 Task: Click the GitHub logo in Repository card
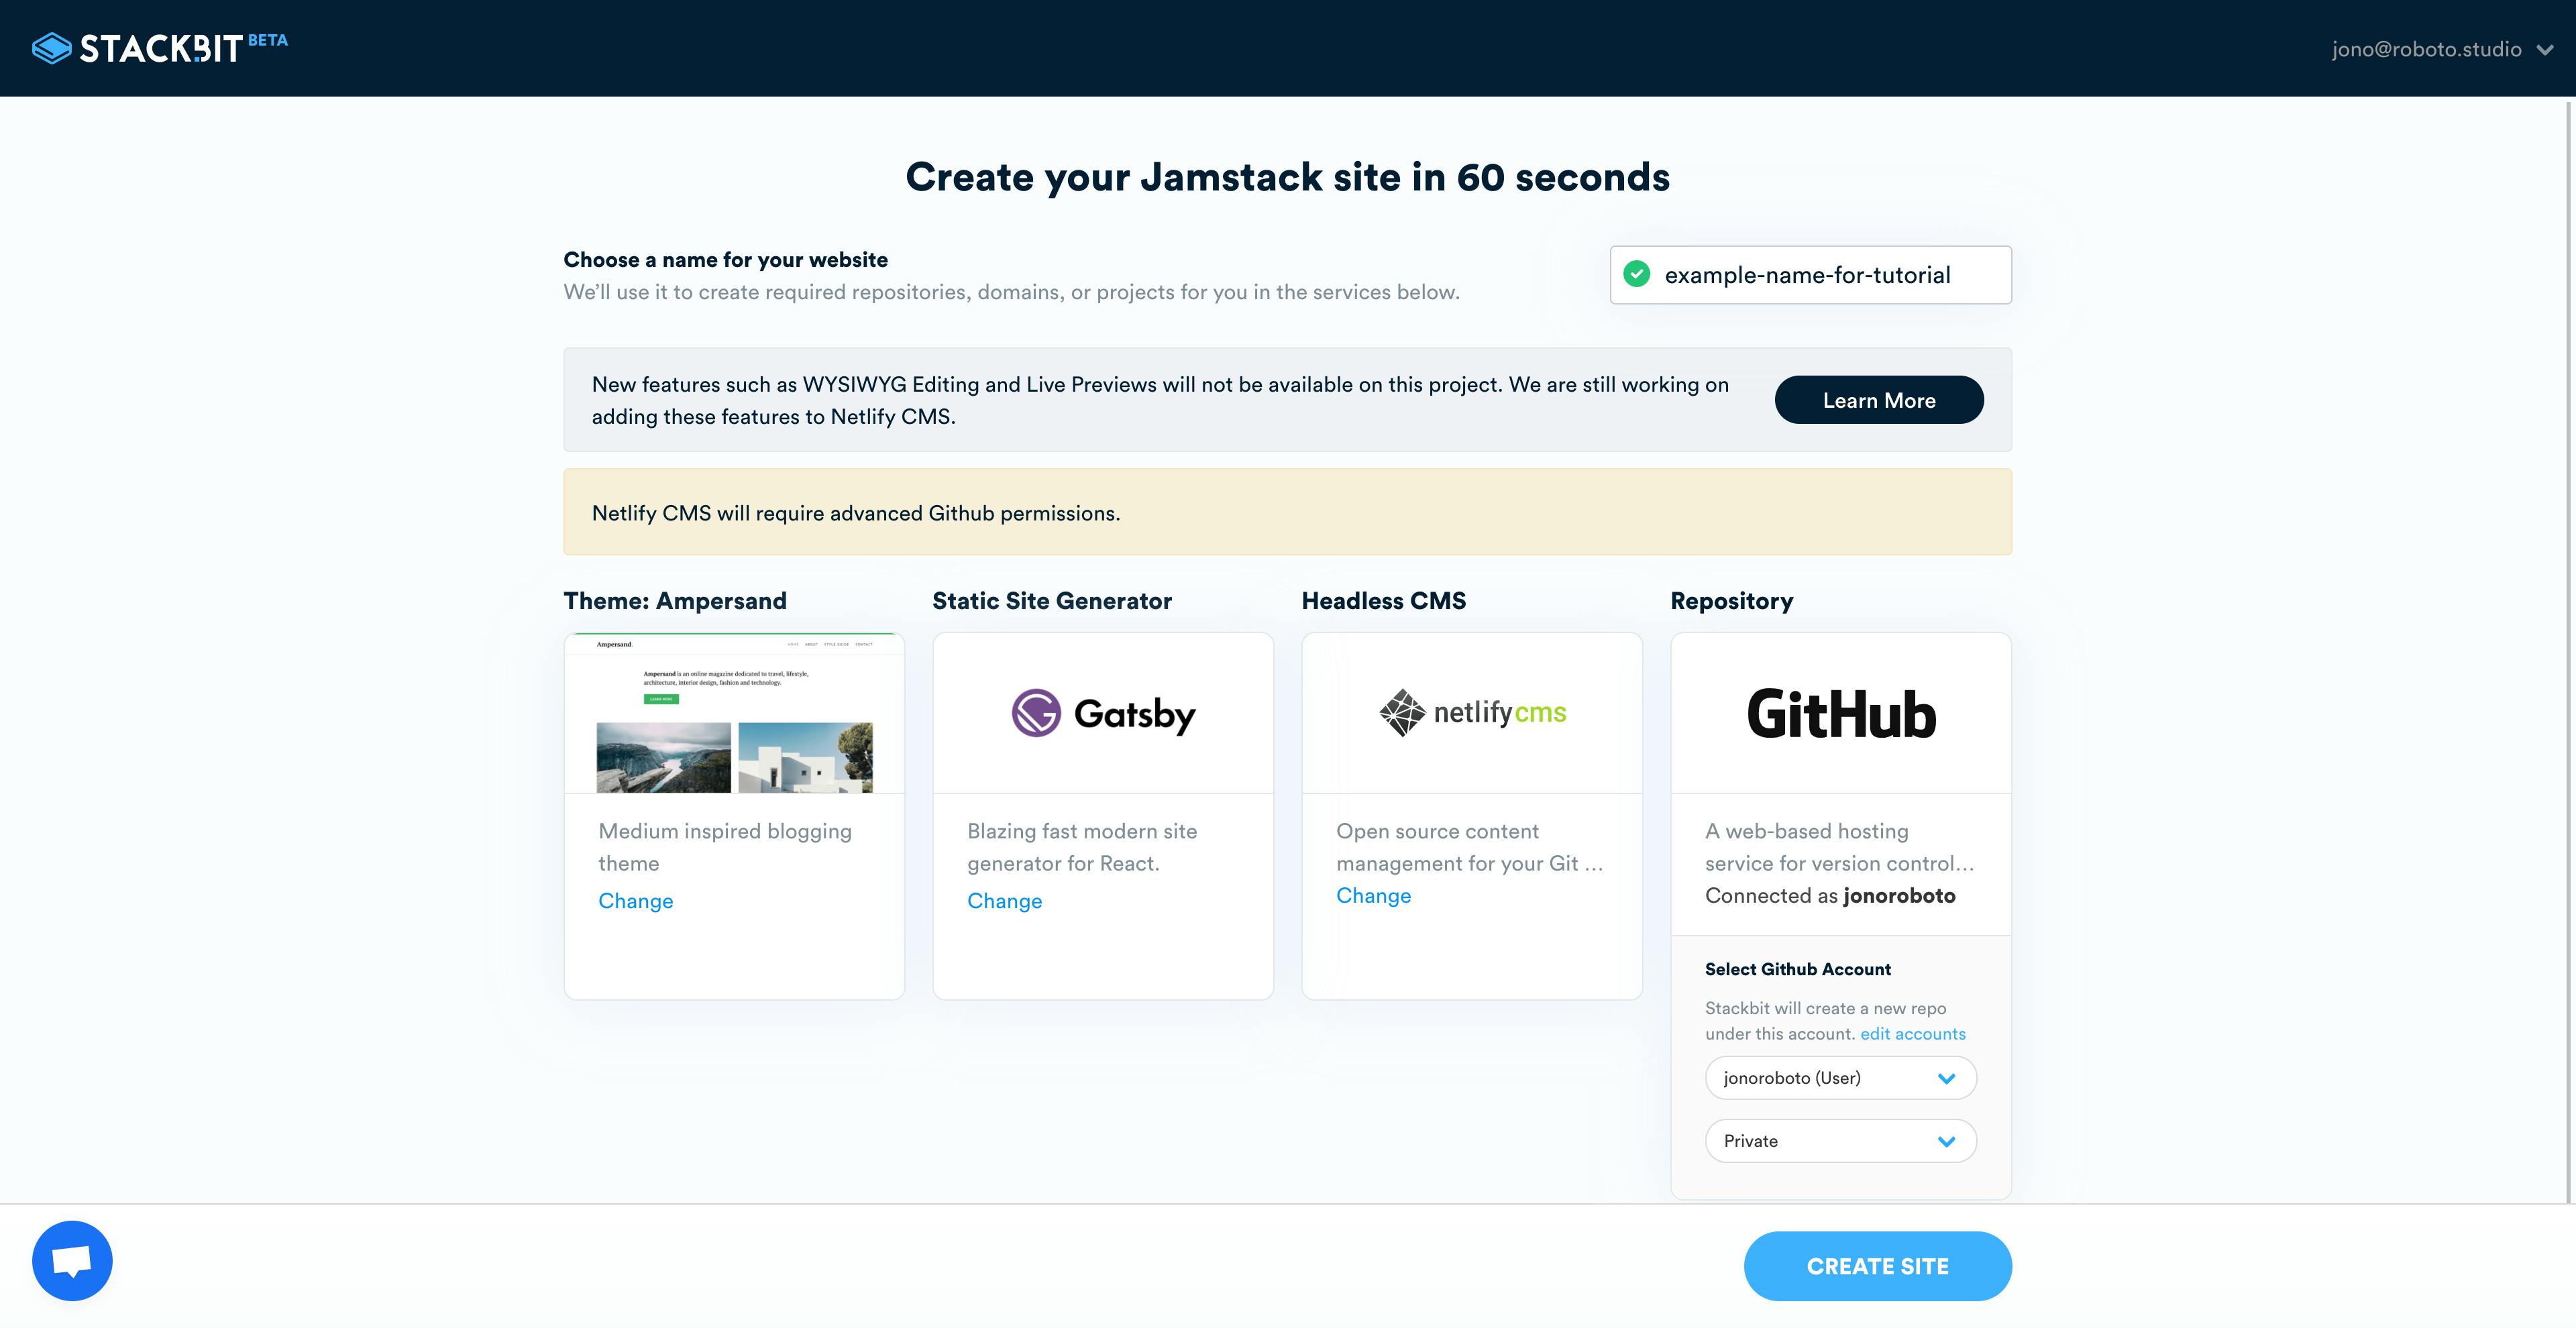tap(1841, 714)
